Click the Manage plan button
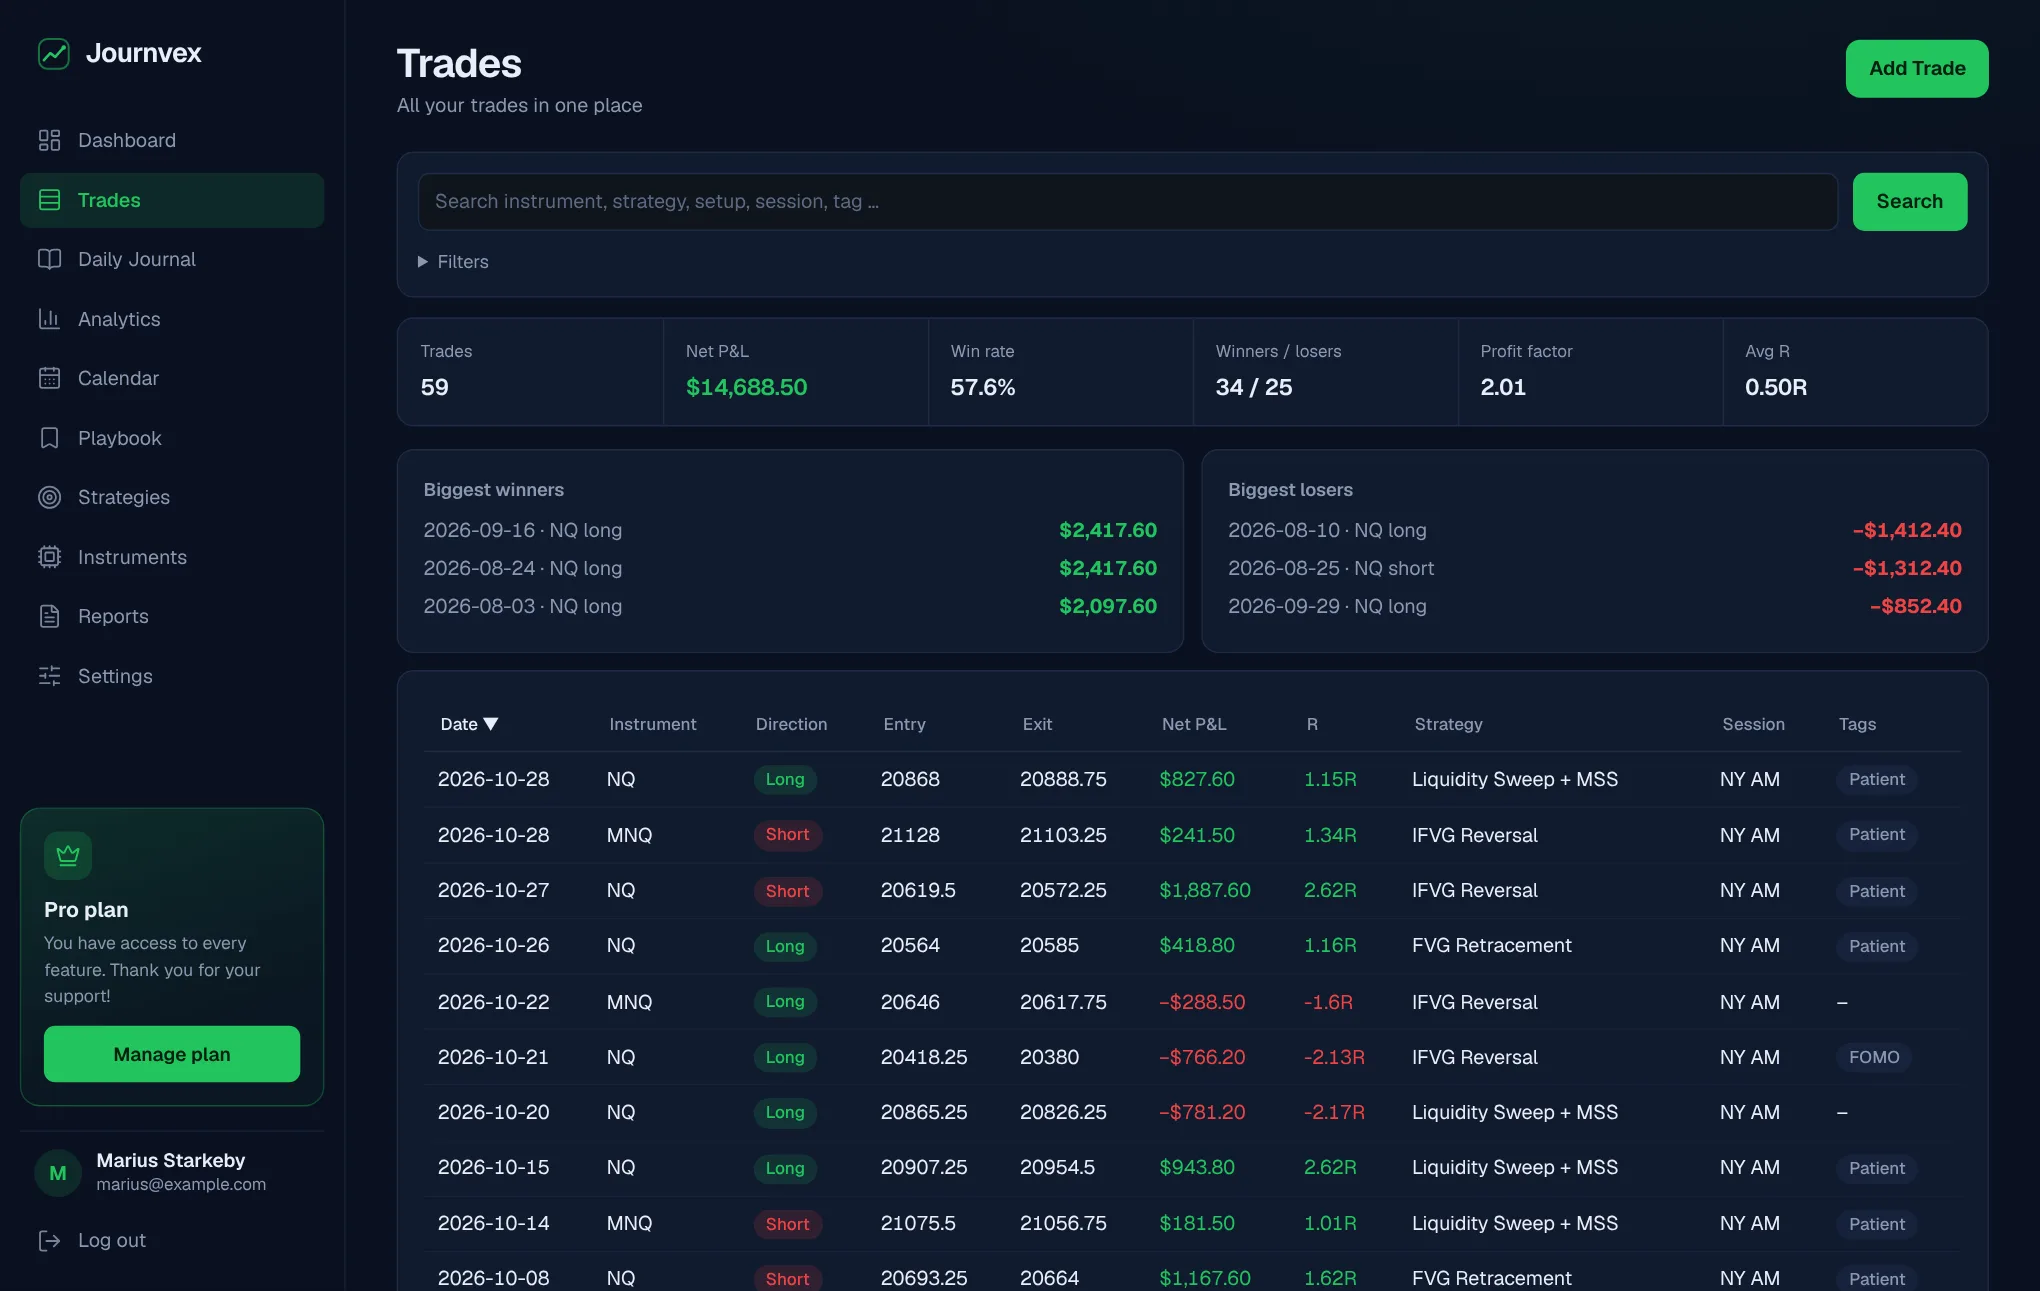The width and height of the screenshot is (2040, 1291). coord(172,1054)
